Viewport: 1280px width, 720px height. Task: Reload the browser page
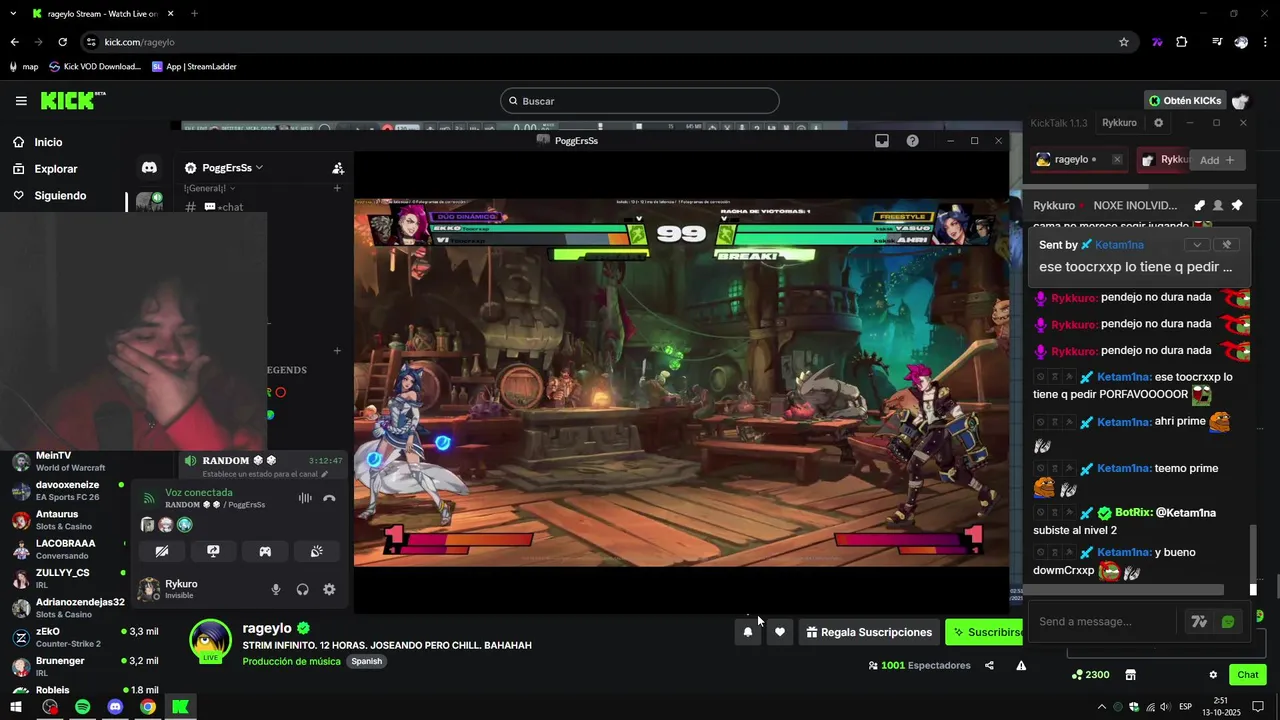[x=62, y=42]
